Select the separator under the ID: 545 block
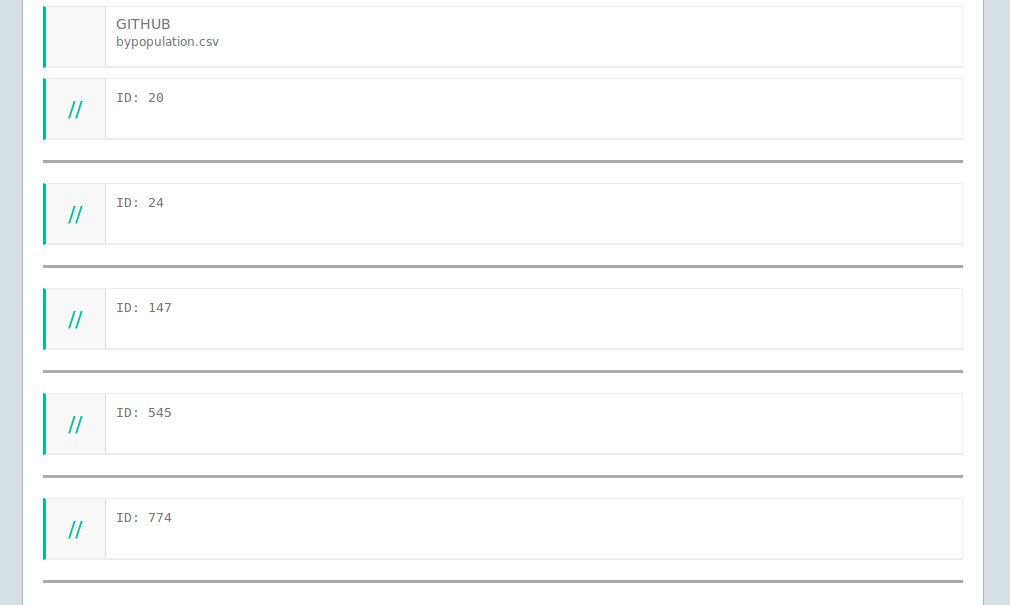Screen dimensions: 1010x605 (502, 476)
